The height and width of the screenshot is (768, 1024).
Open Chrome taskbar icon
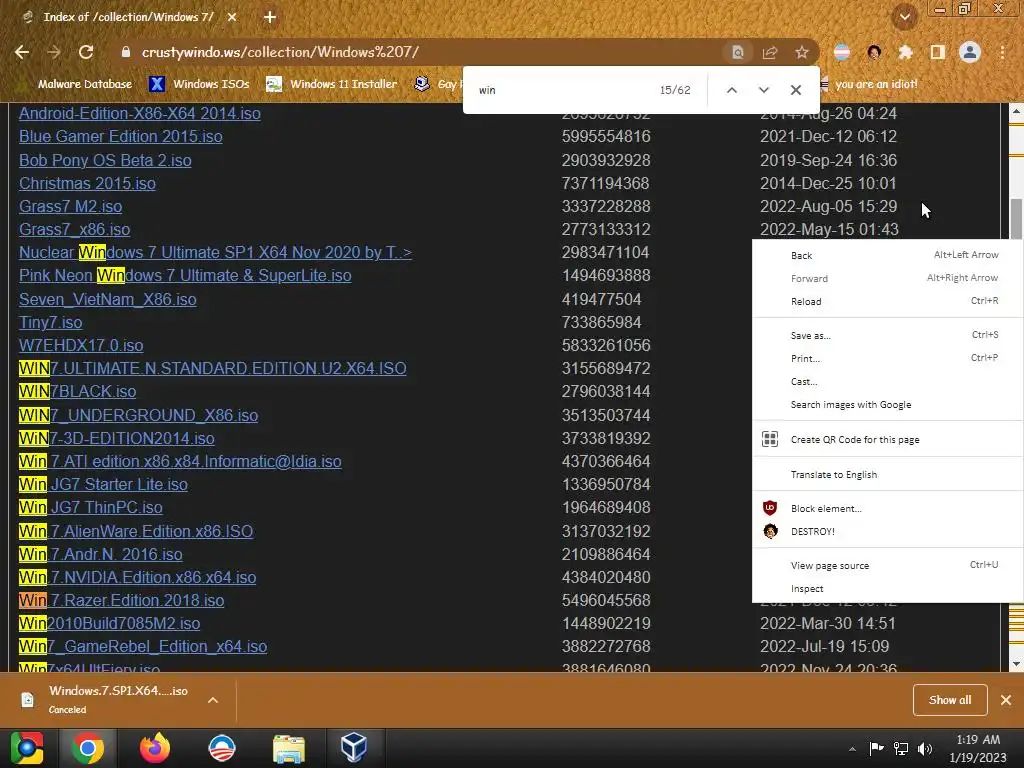88,748
